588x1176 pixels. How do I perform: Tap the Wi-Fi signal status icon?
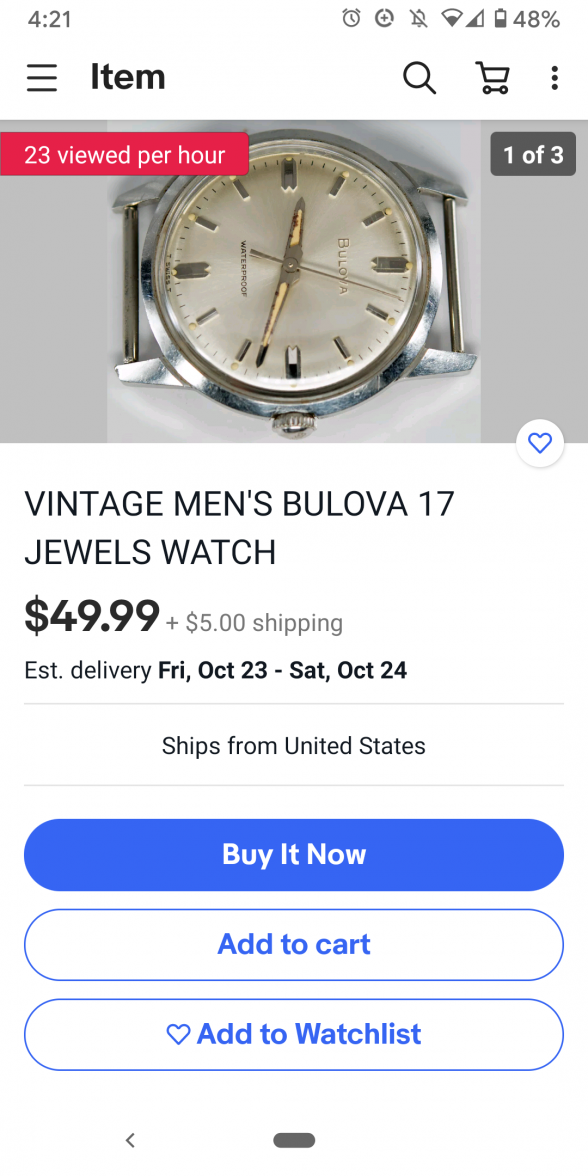[451, 19]
